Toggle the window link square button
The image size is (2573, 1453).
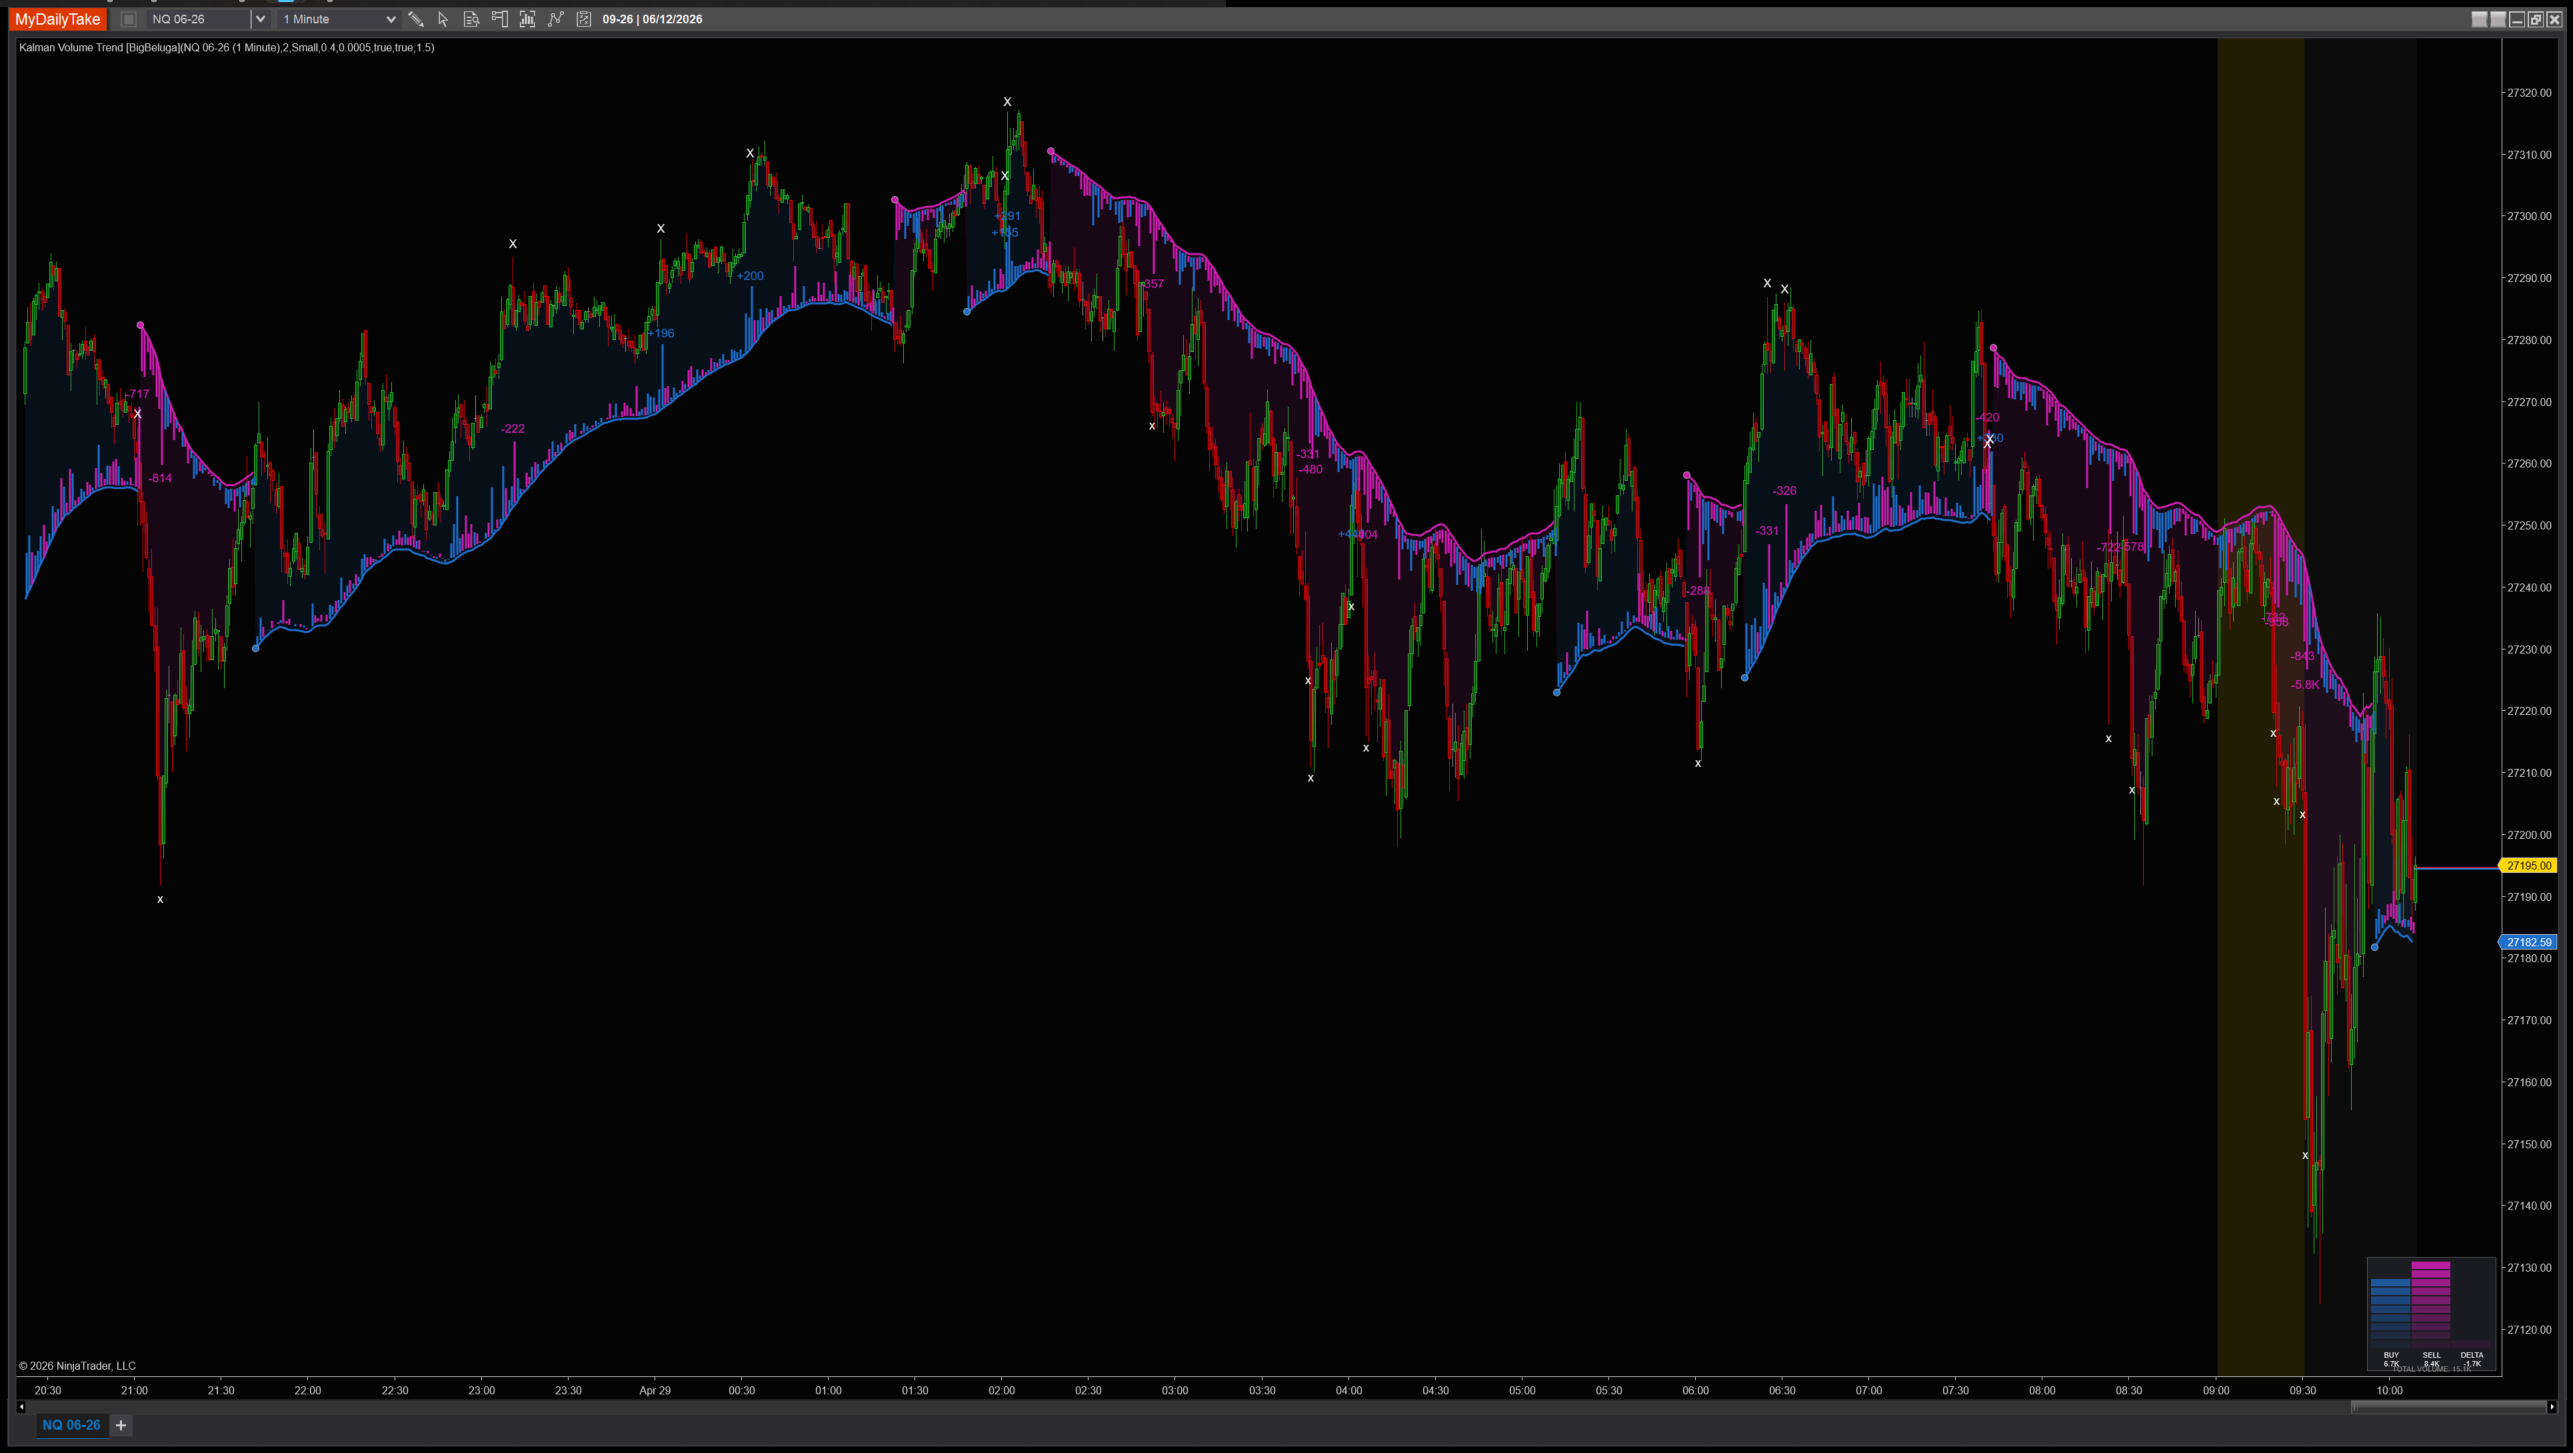coord(128,19)
